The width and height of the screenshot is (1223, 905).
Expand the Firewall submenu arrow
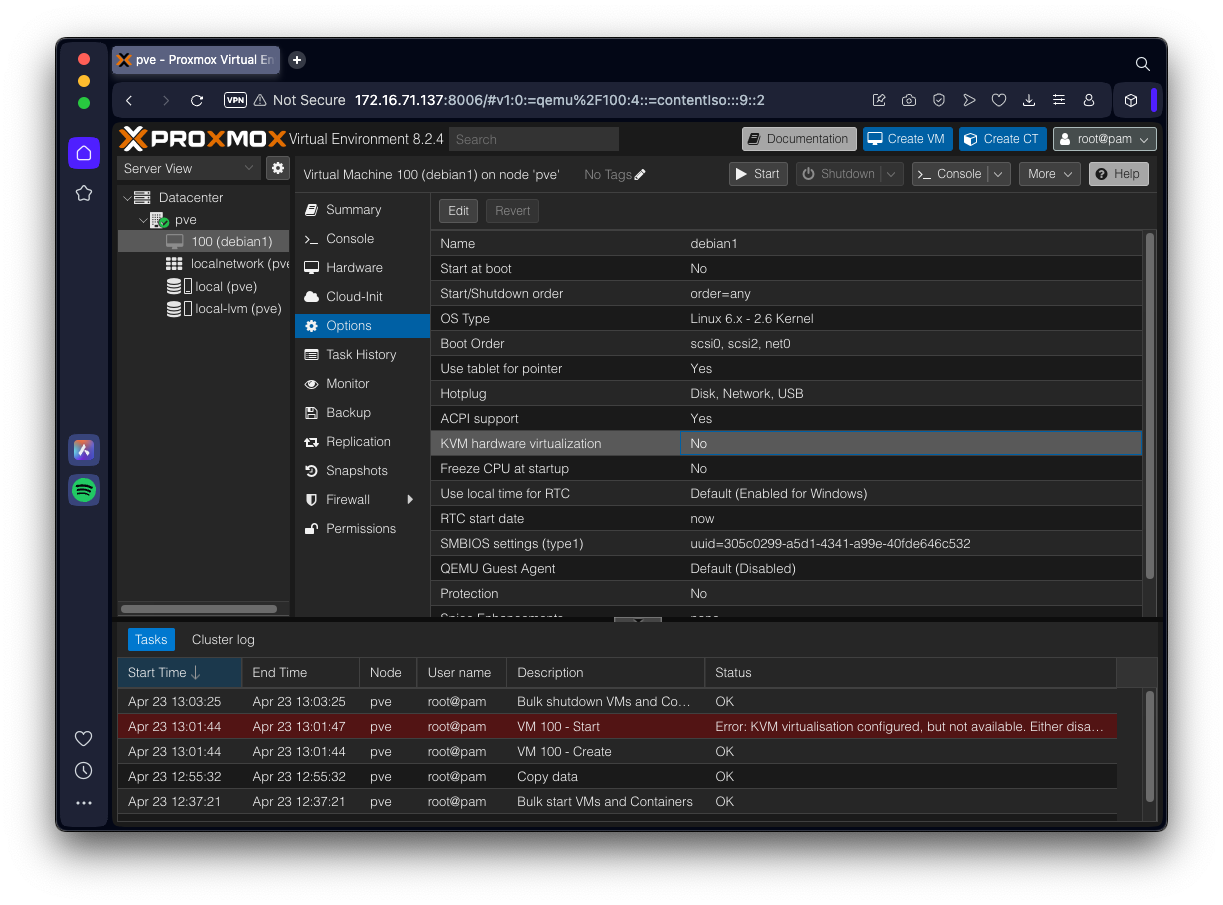pyautogui.click(x=410, y=500)
